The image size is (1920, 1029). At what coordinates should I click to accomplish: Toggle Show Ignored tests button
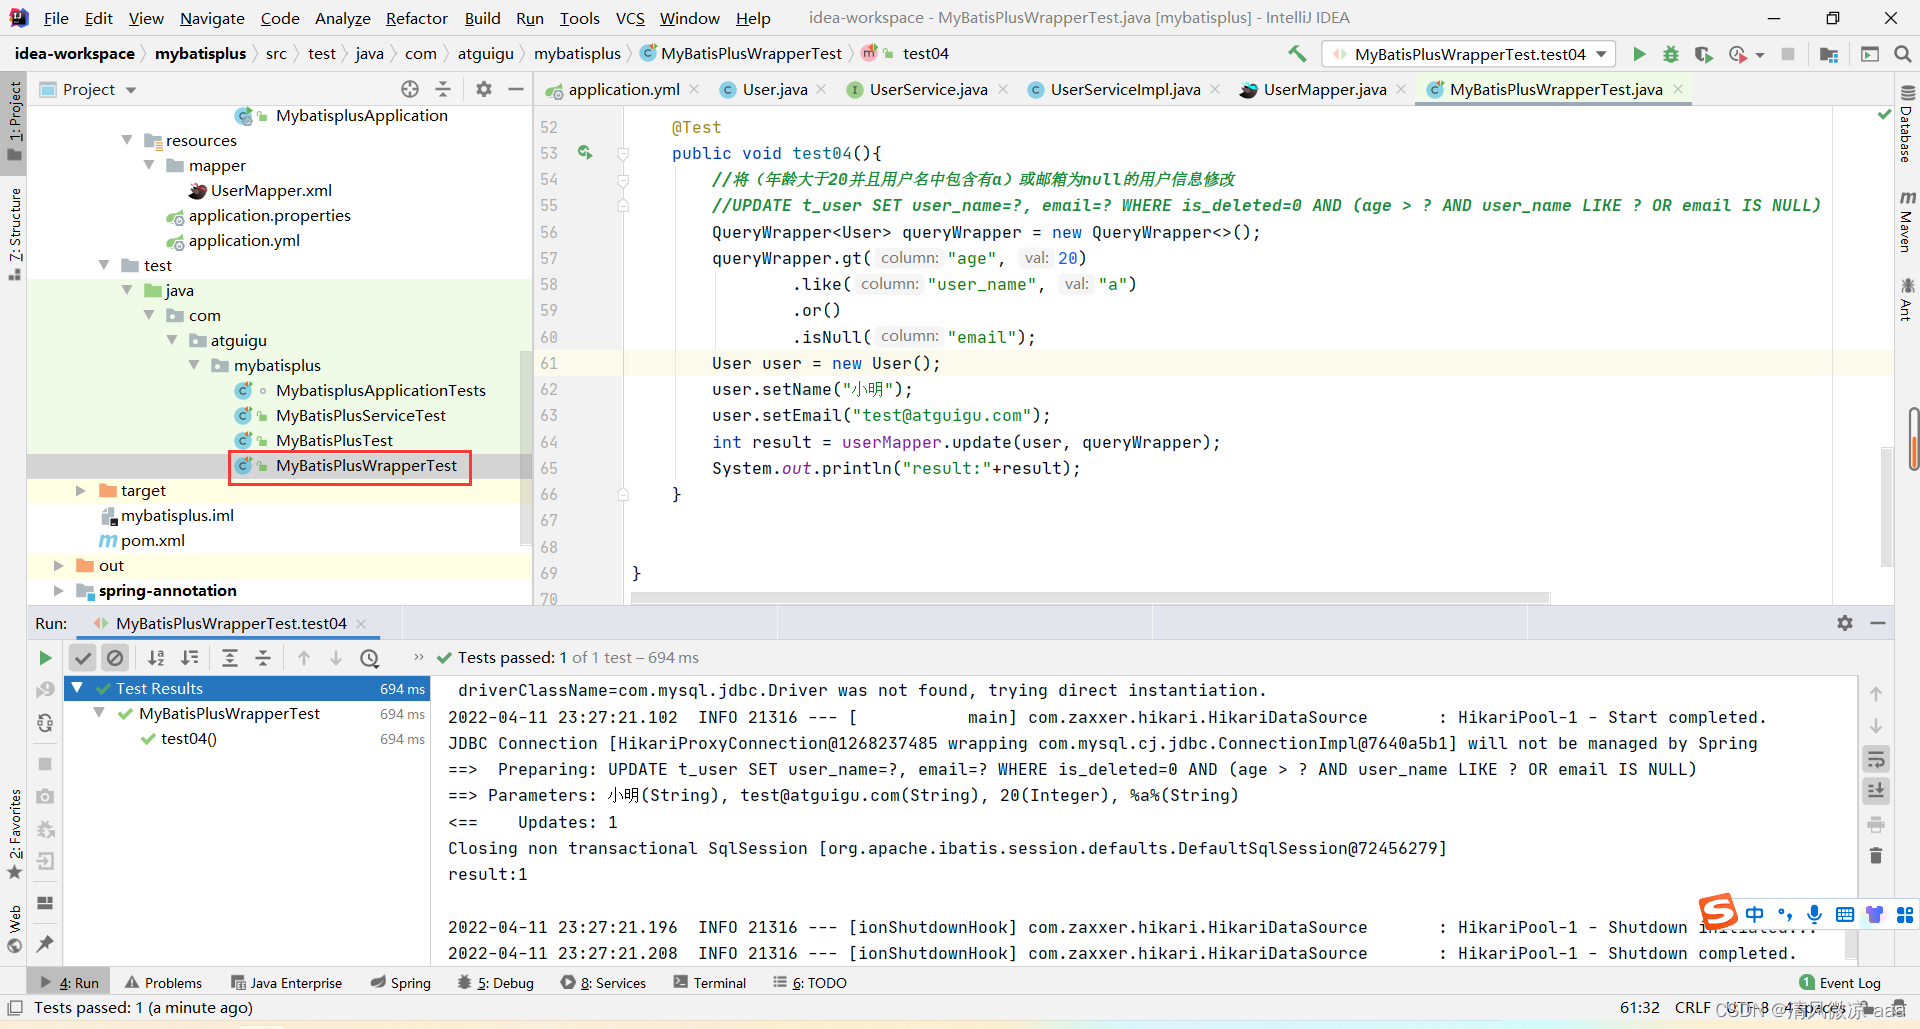[115, 658]
